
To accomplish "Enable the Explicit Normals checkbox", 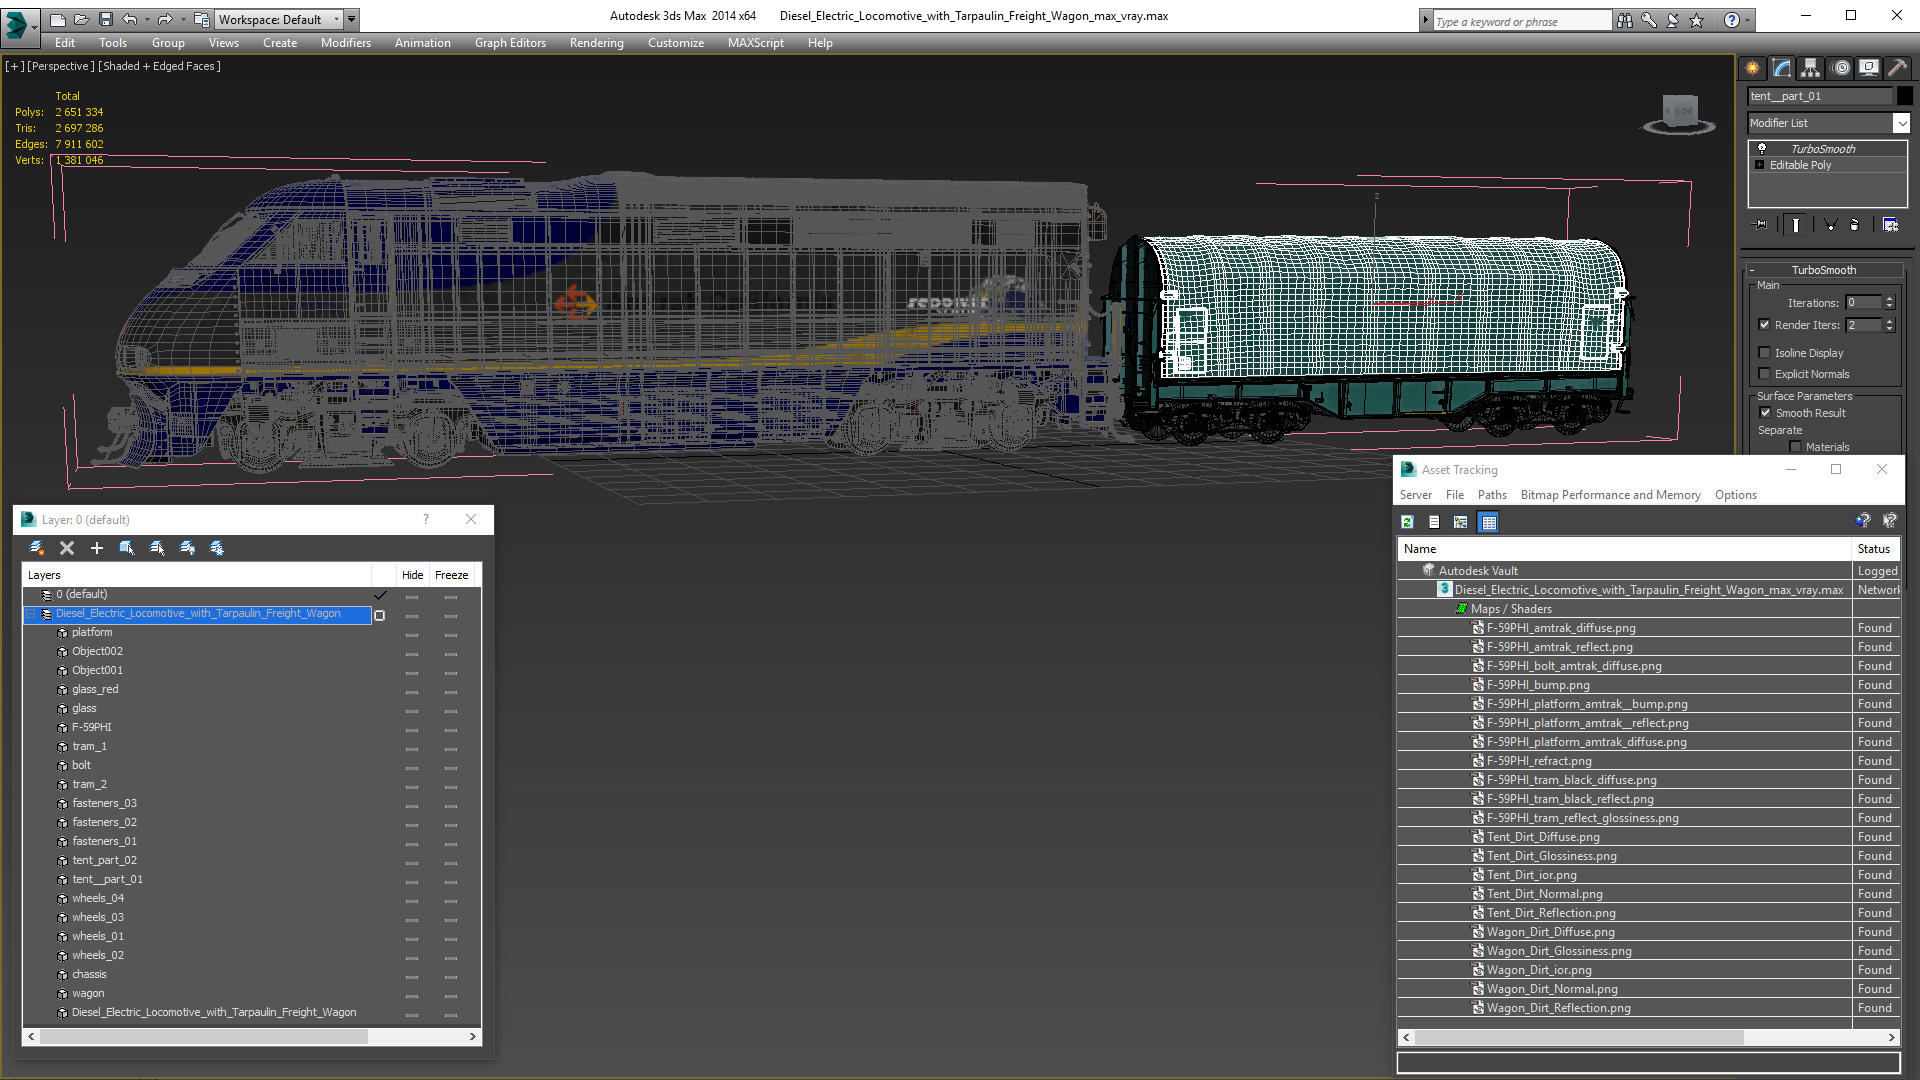I will (1765, 374).
